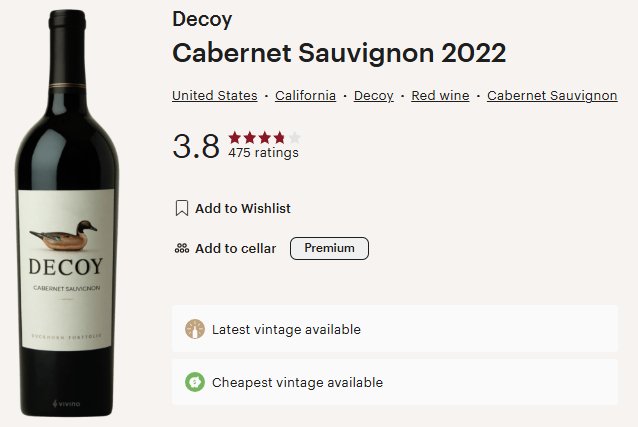638x427 pixels.
Task: Click the duck illustration on the label
Action: pos(63,239)
